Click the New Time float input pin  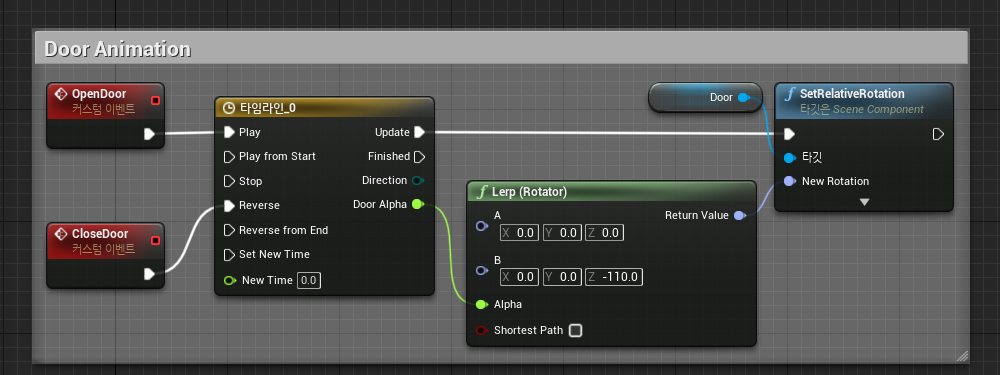pyautogui.click(x=230, y=281)
